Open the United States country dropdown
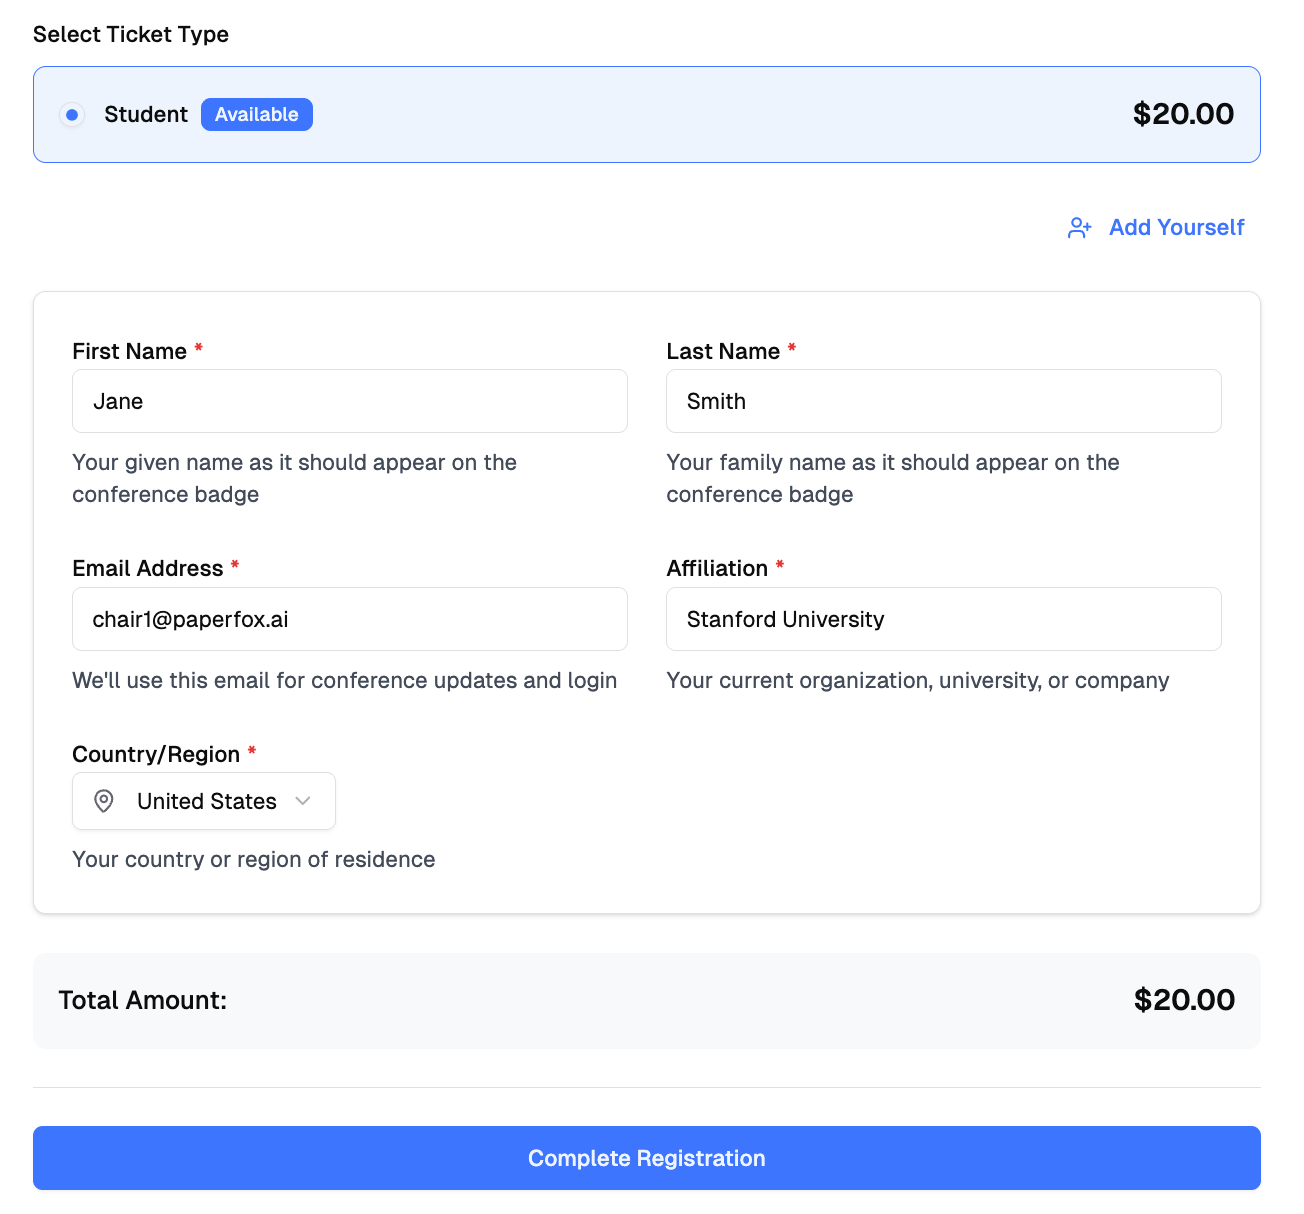The width and height of the screenshot is (1304, 1214). (x=206, y=801)
